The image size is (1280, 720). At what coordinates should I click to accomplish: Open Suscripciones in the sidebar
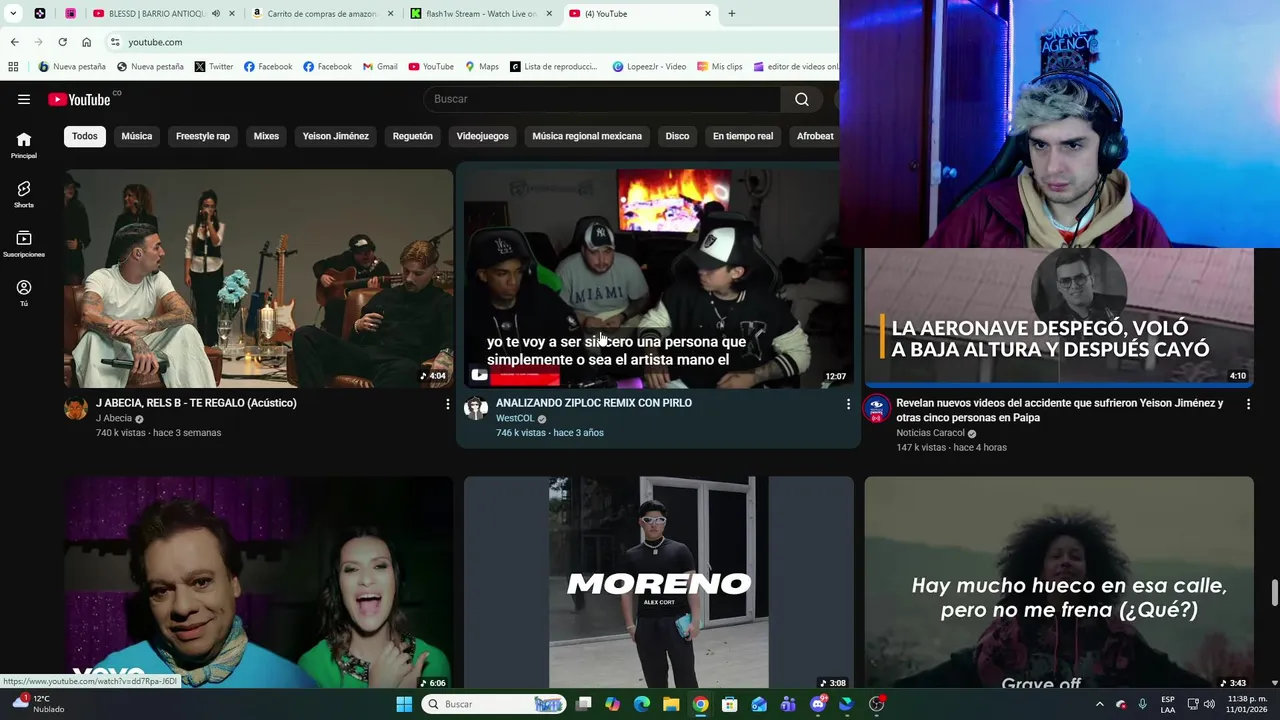[x=24, y=243]
